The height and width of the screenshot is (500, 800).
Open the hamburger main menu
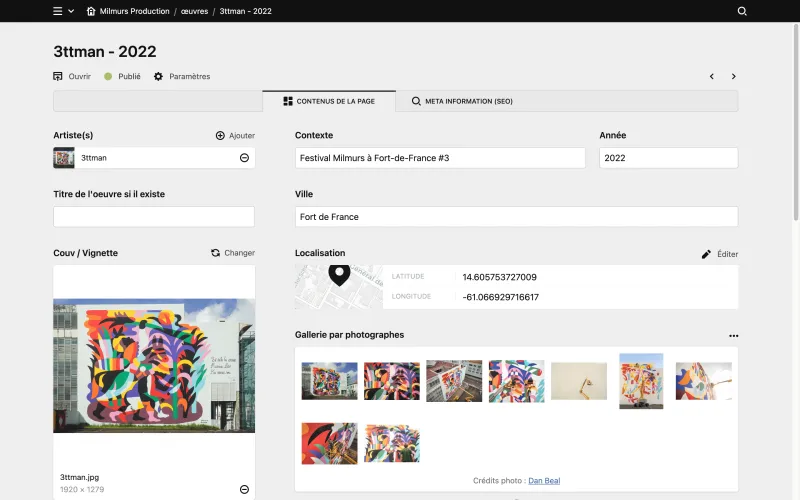pyautogui.click(x=58, y=11)
